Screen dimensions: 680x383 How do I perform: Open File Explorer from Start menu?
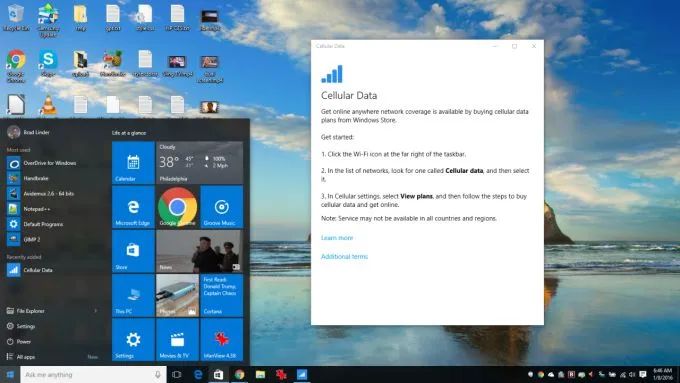tap(26, 311)
